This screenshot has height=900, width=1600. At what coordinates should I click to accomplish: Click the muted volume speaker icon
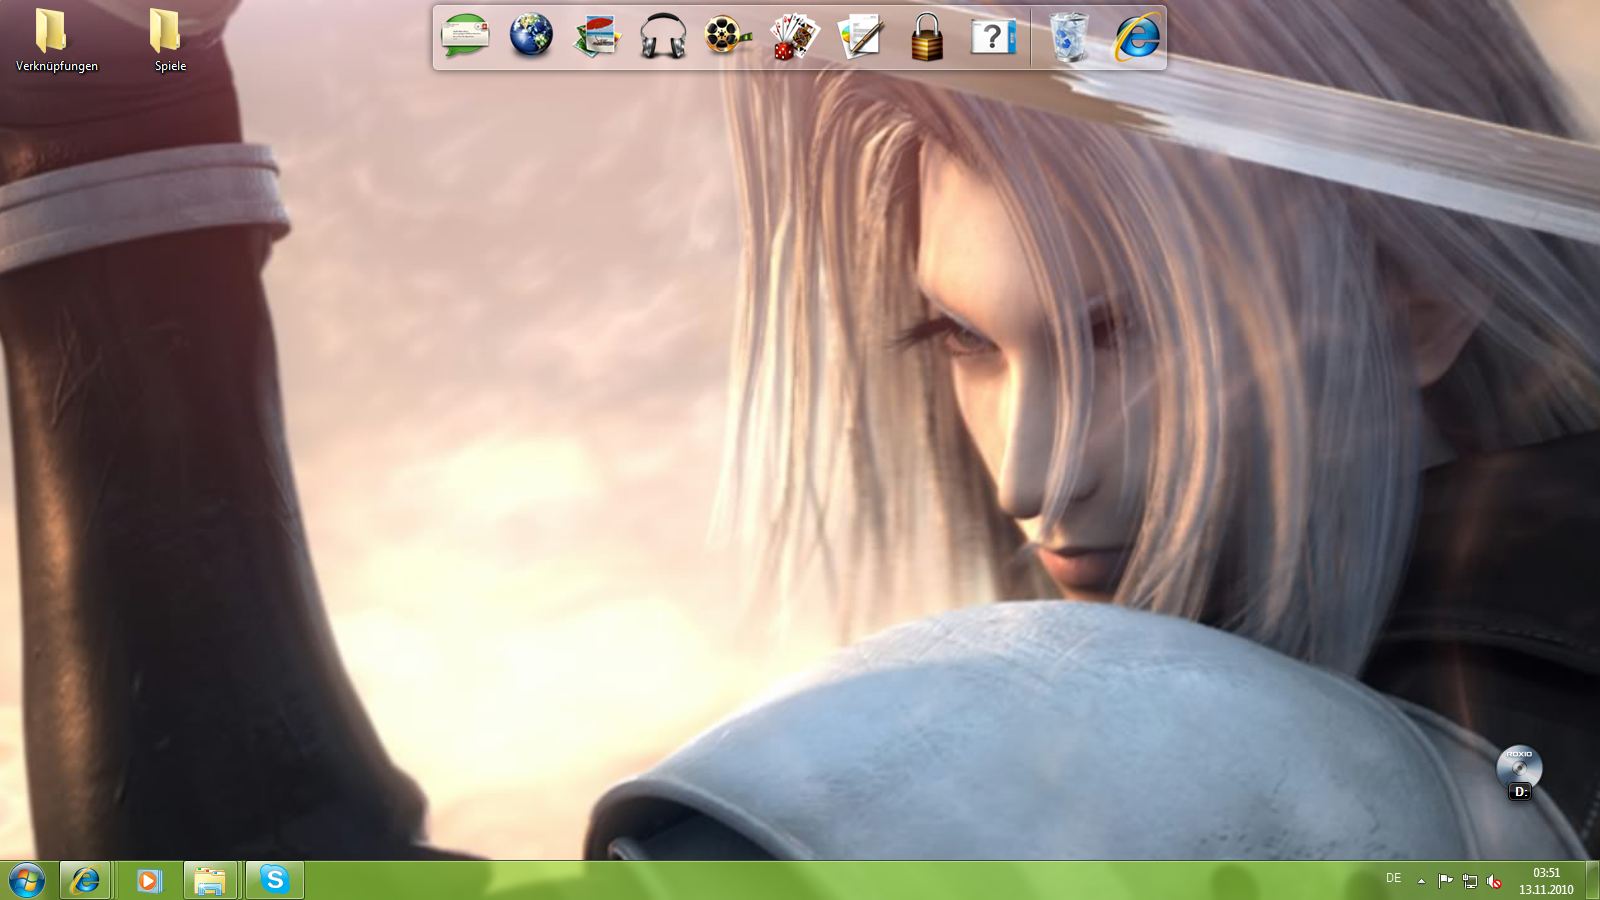[x=1494, y=881]
